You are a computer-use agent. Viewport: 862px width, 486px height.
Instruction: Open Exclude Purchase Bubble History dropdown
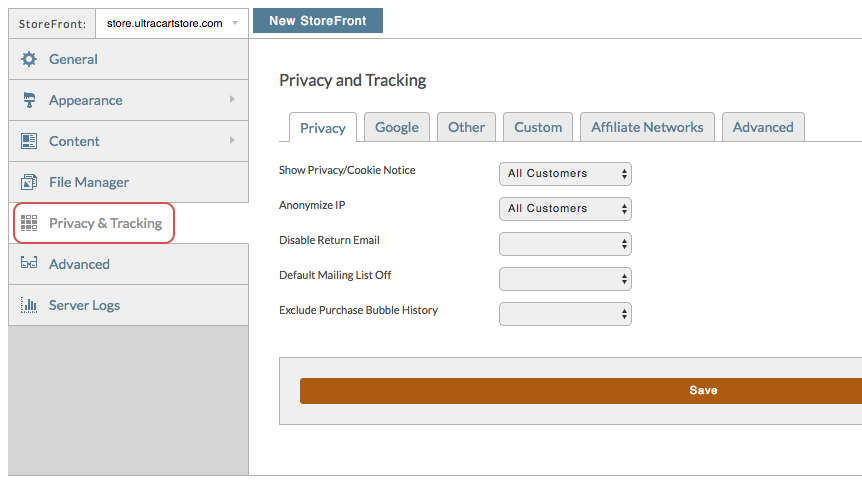point(565,314)
